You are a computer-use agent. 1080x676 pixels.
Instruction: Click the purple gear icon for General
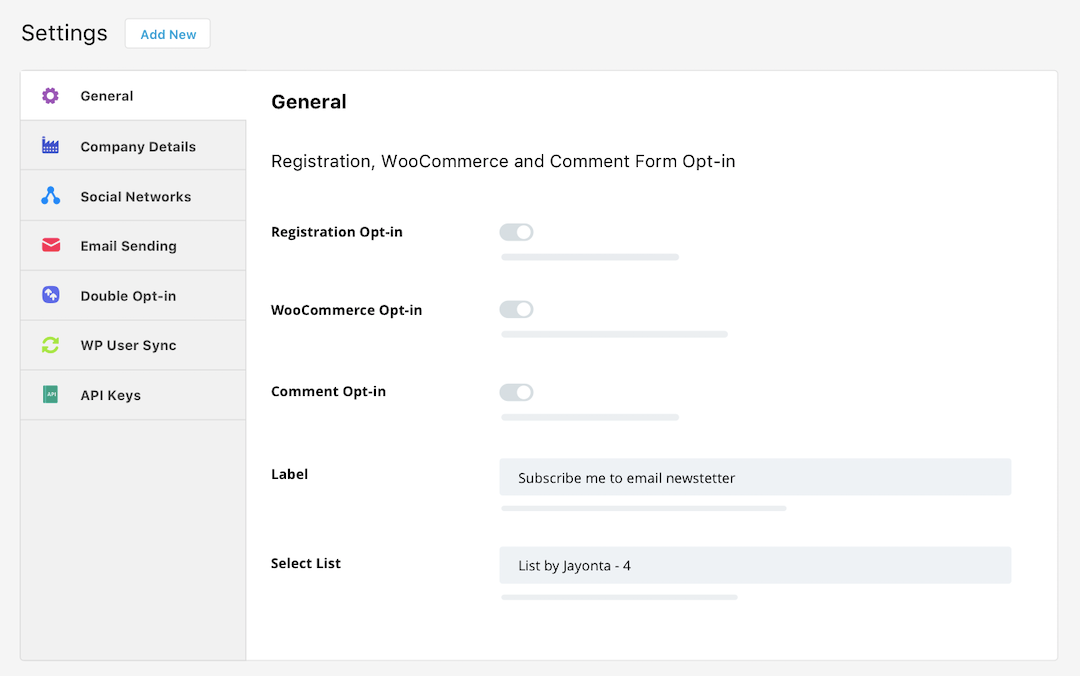click(x=50, y=96)
